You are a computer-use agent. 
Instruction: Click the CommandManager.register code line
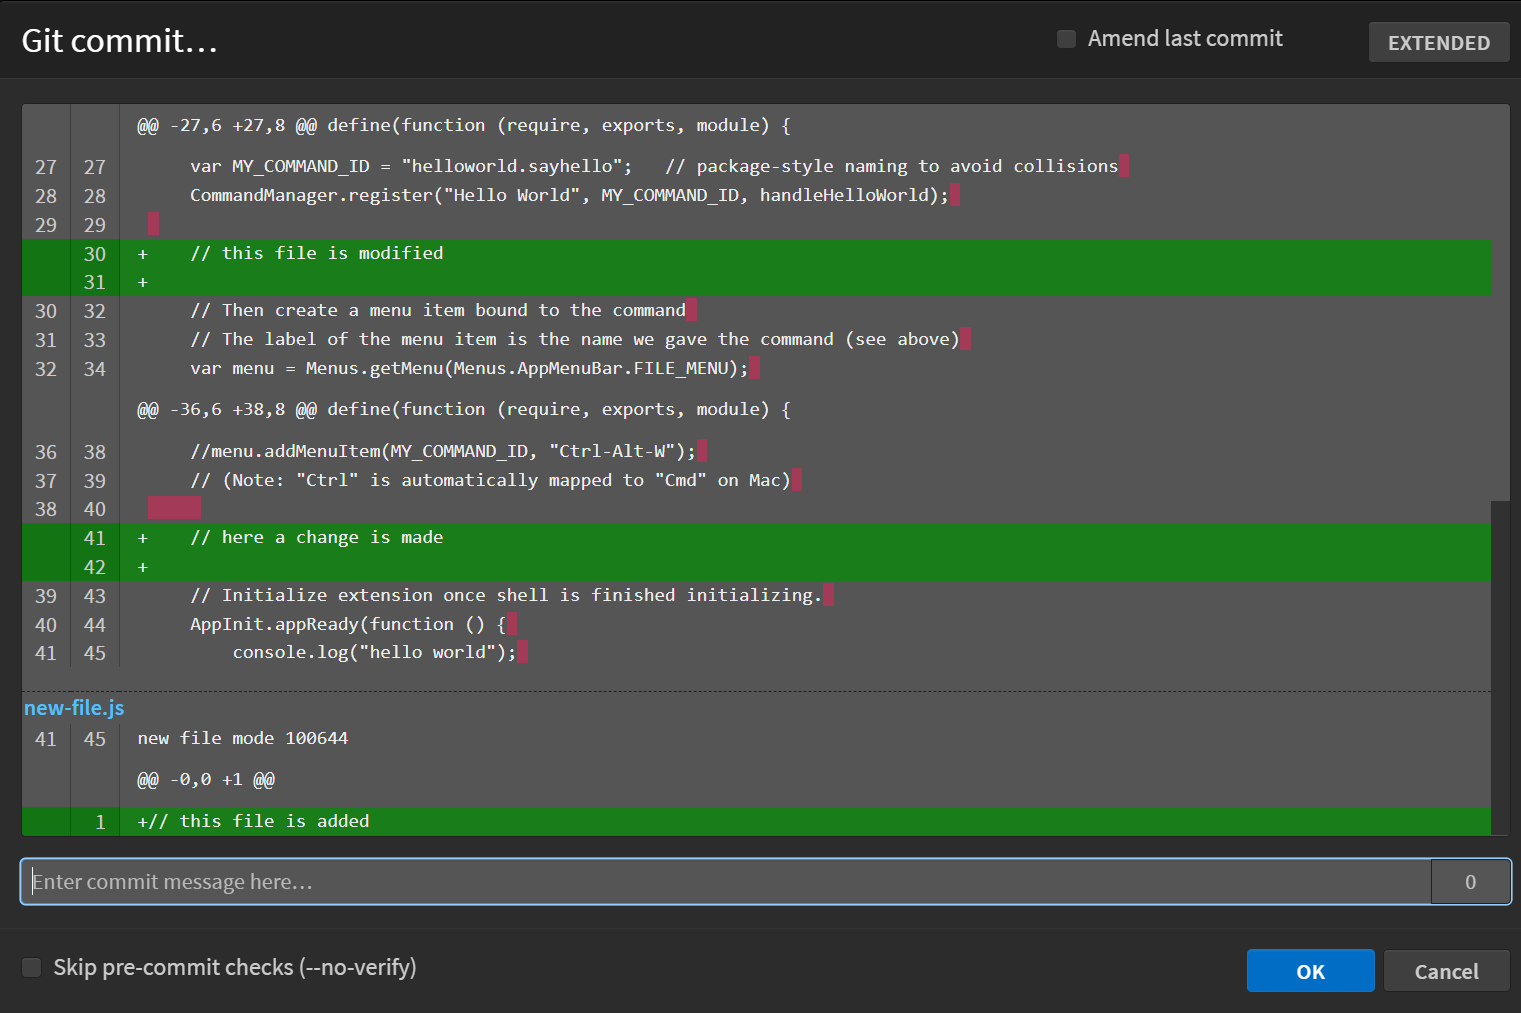[x=569, y=195]
